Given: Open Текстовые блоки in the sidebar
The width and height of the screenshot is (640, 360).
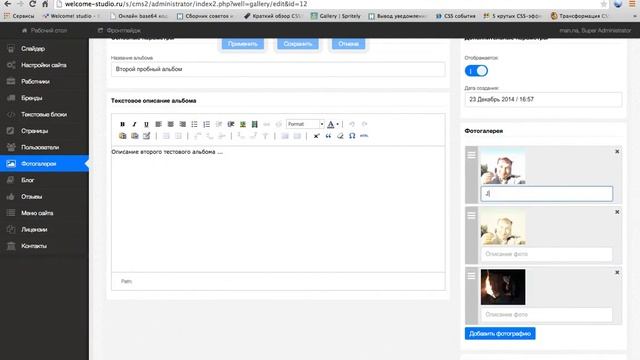Looking at the screenshot, I should [44, 114].
